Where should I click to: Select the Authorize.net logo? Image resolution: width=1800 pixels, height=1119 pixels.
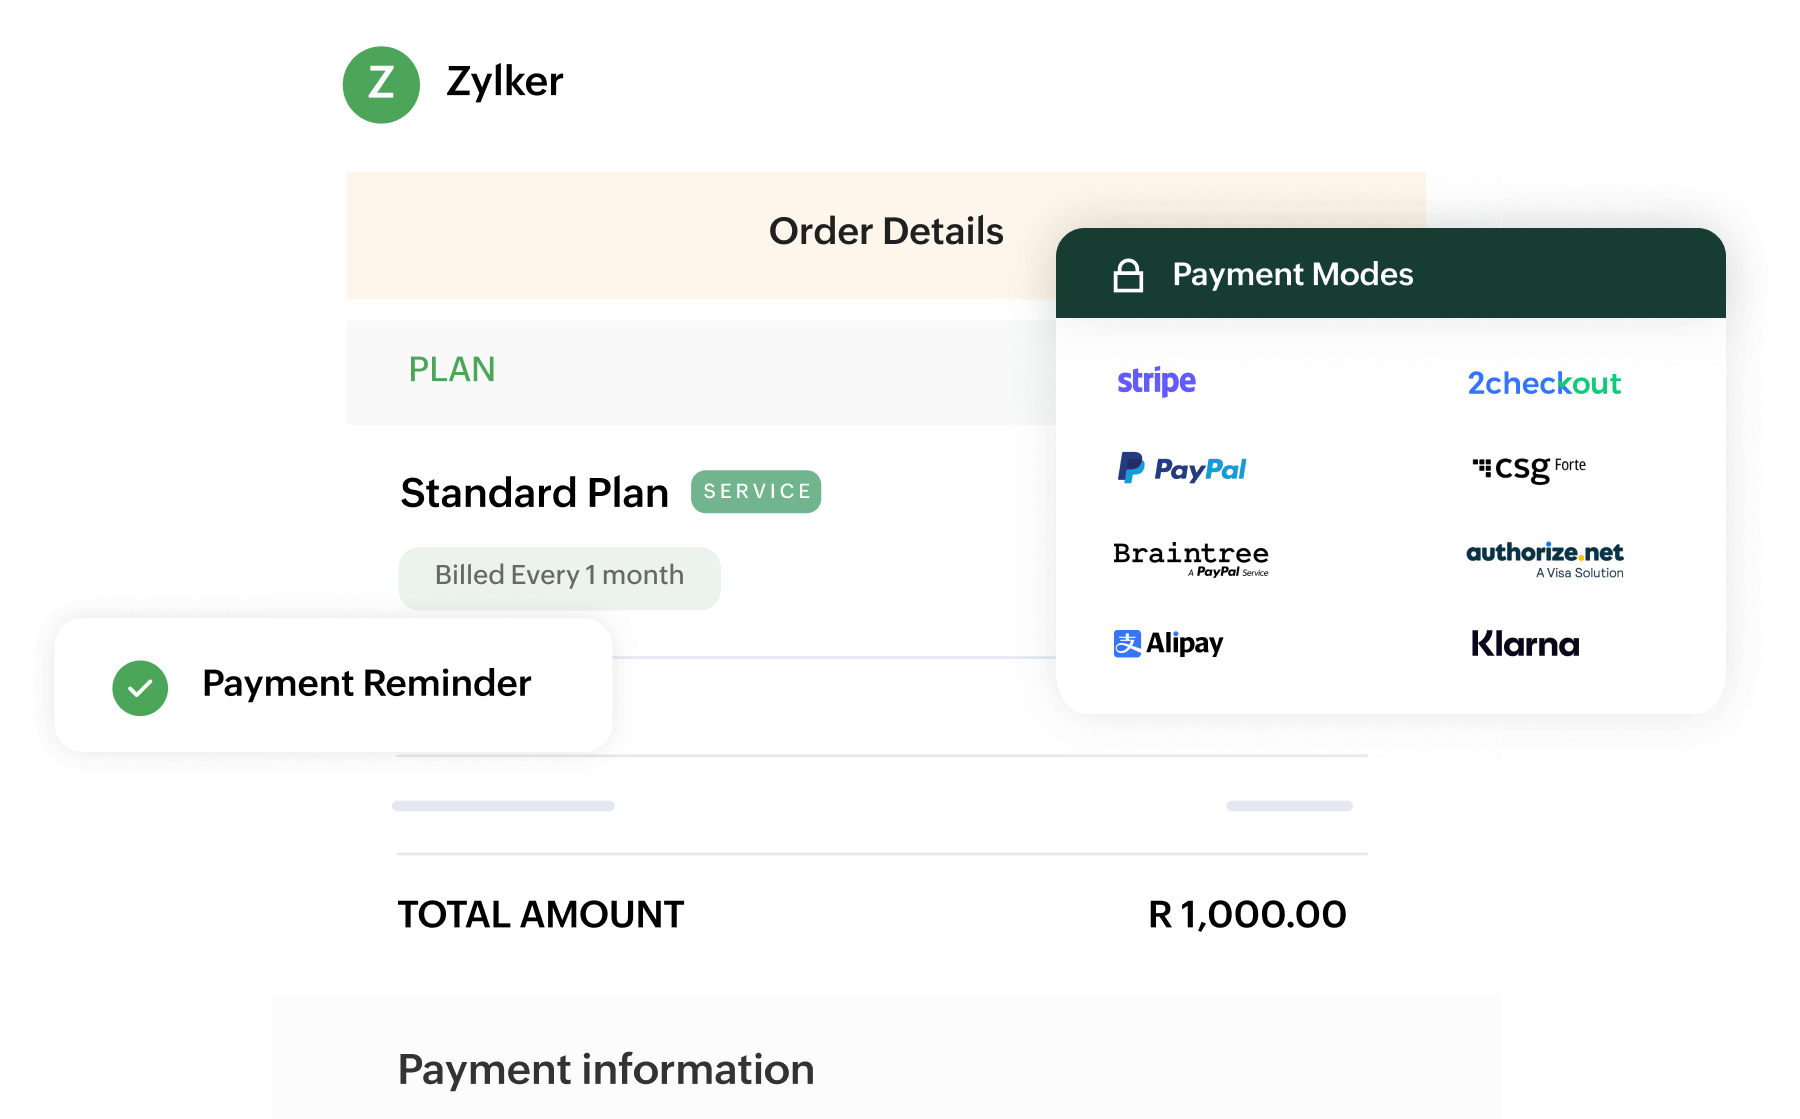tap(1544, 558)
